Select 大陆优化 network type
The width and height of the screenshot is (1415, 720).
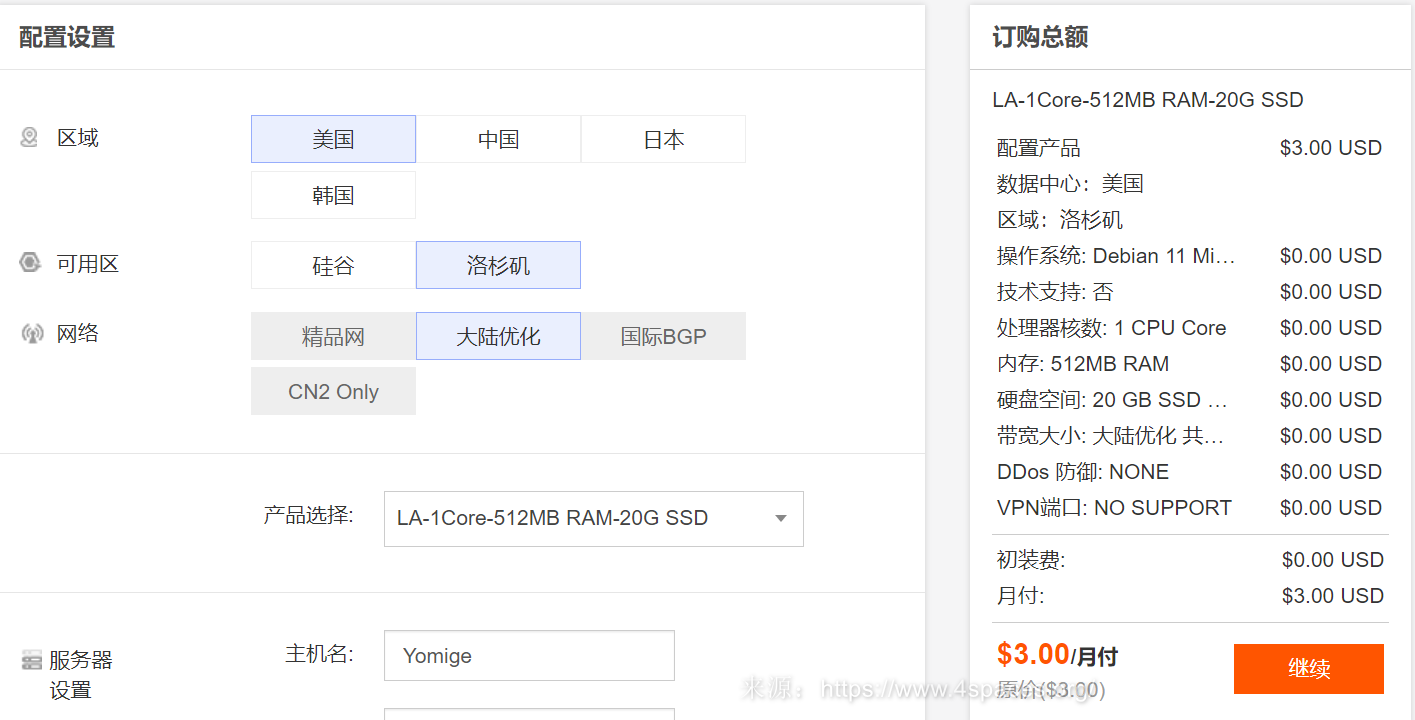coord(498,336)
